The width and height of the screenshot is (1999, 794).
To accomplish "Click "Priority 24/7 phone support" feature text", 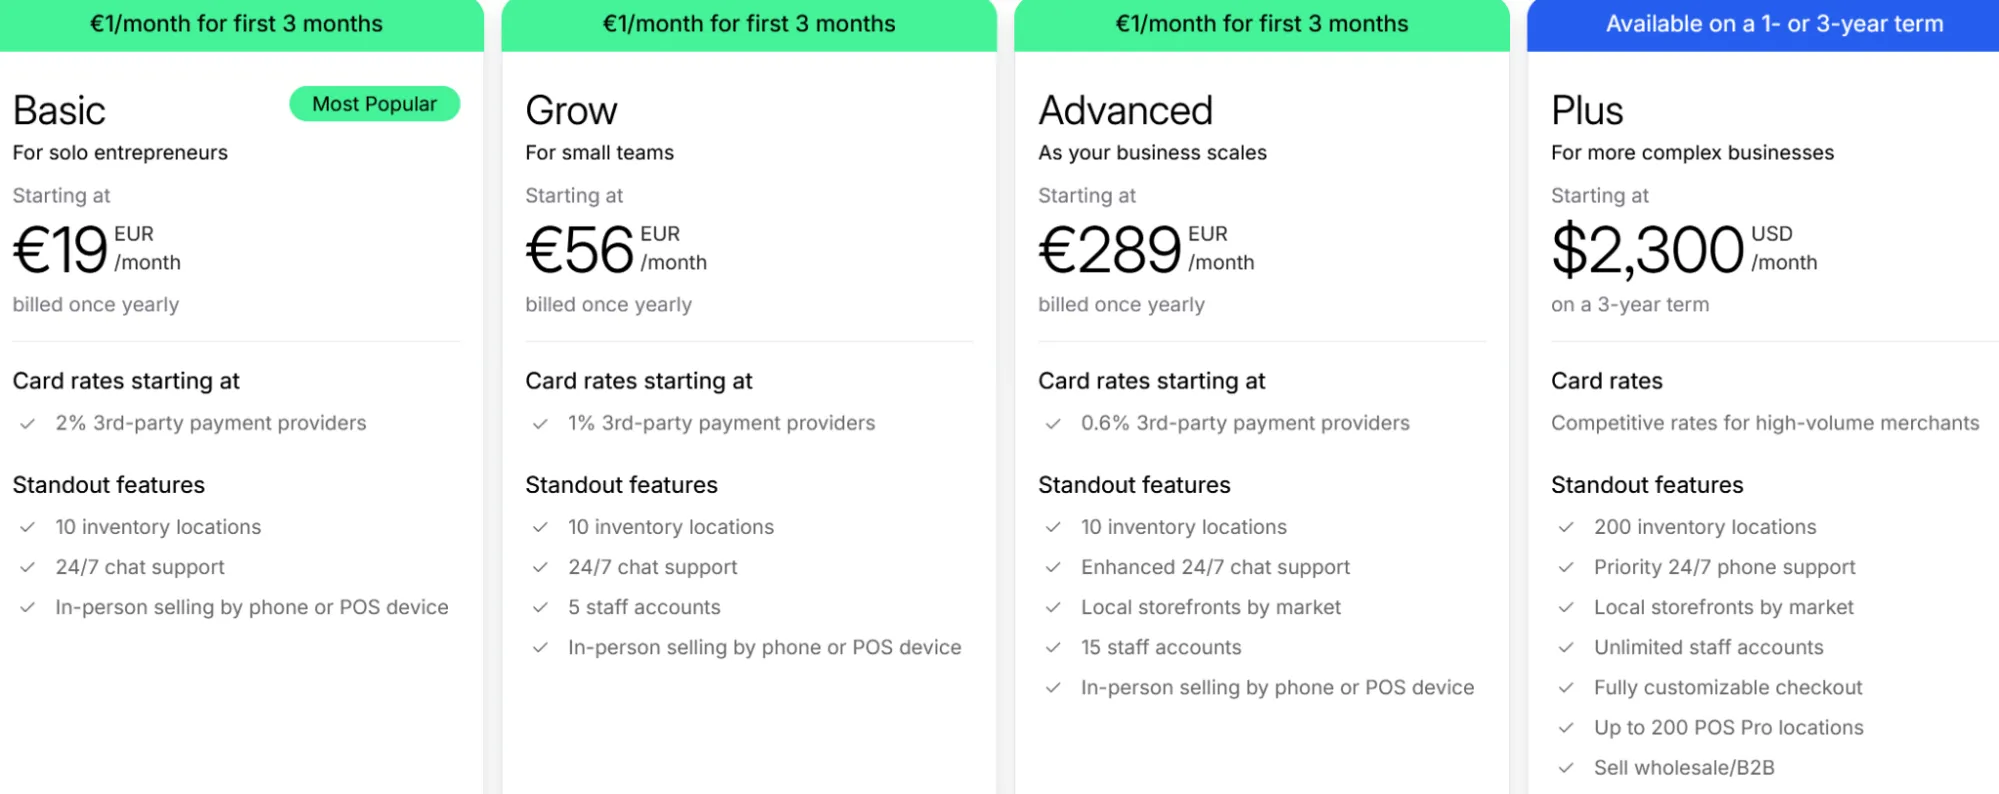I will pos(1724,567).
